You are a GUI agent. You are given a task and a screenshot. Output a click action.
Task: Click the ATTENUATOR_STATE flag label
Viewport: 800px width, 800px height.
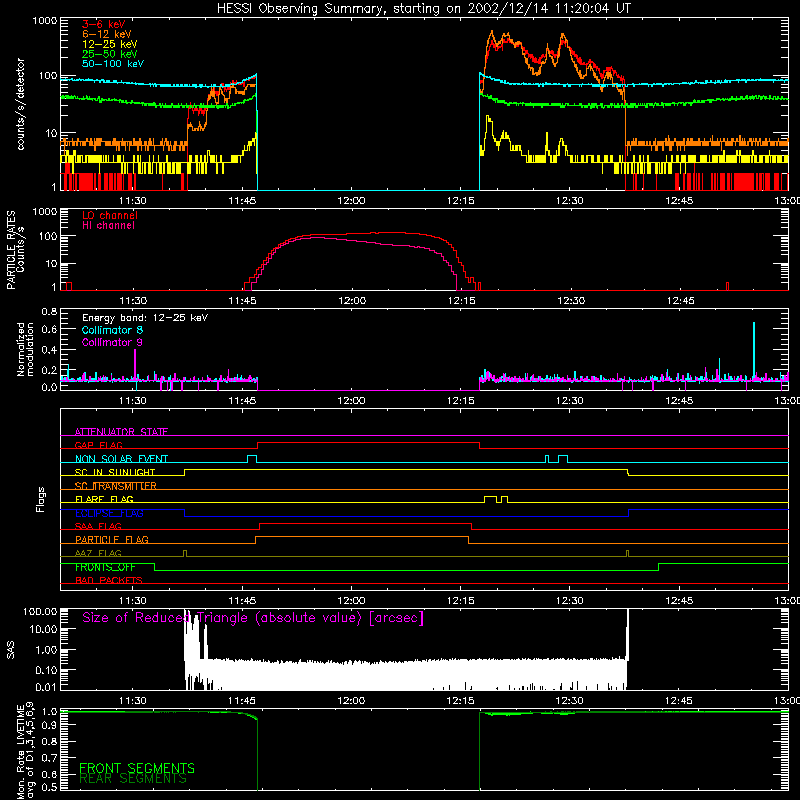click(x=121, y=432)
